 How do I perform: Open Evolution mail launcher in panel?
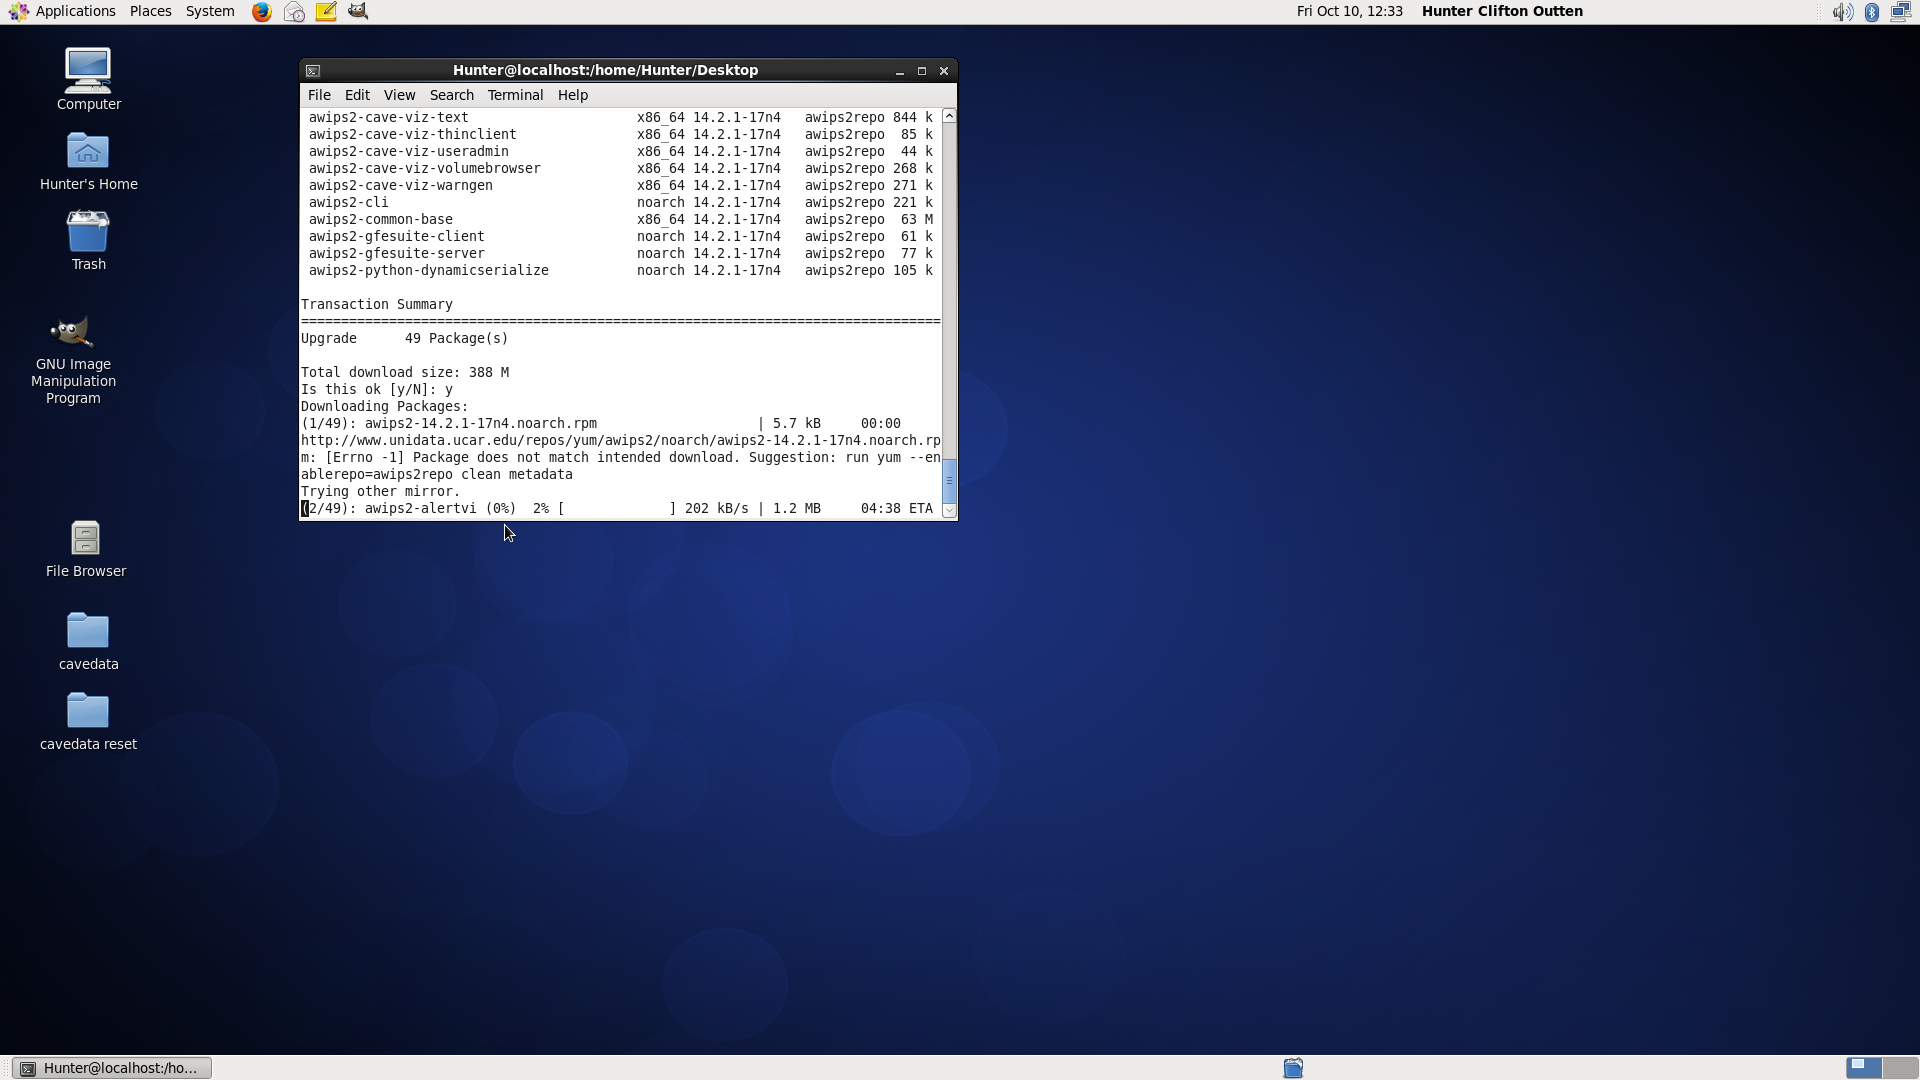(294, 12)
